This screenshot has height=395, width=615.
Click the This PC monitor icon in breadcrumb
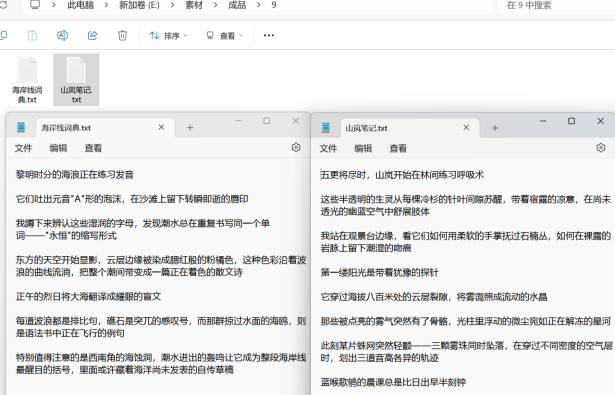pos(35,5)
